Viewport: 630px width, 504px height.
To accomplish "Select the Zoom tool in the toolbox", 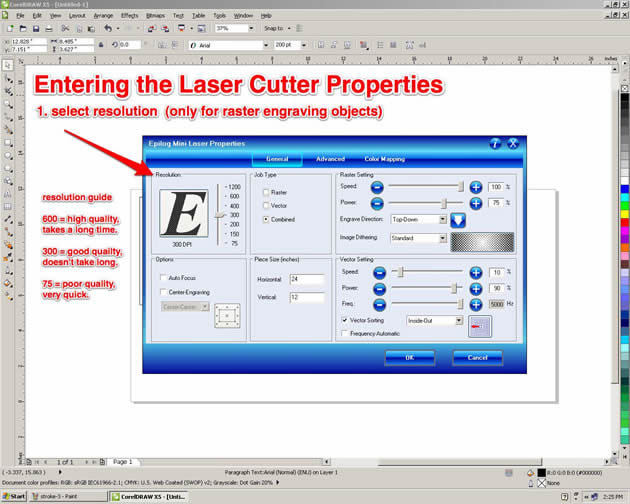I will point(8,104).
